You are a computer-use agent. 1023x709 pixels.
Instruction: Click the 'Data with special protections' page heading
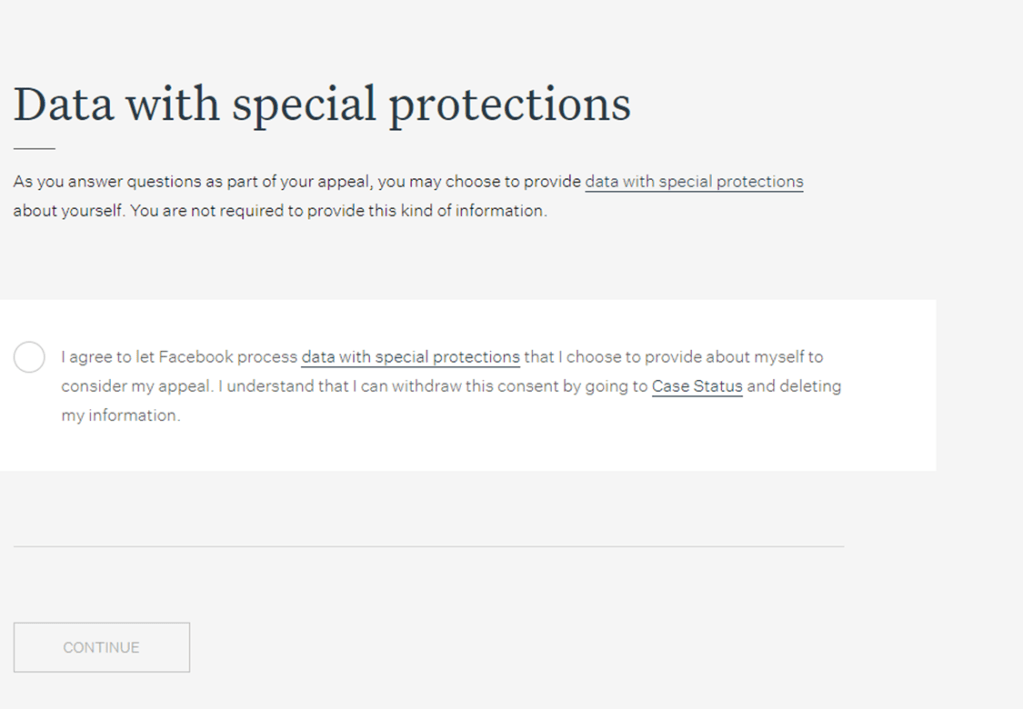(322, 105)
